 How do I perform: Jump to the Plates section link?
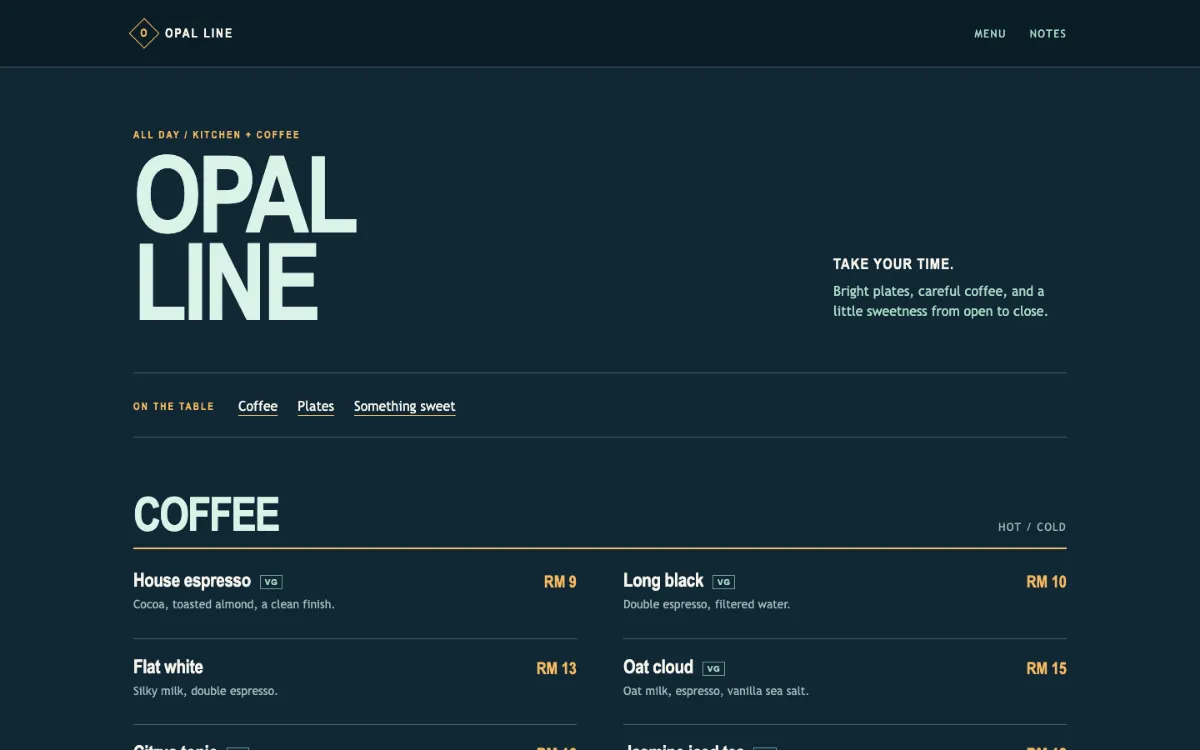tap(316, 407)
